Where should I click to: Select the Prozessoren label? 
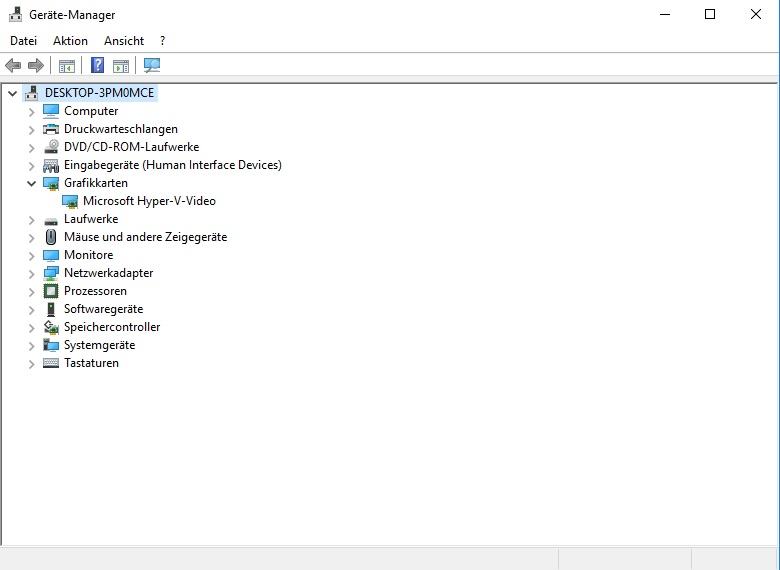tap(95, 291)
